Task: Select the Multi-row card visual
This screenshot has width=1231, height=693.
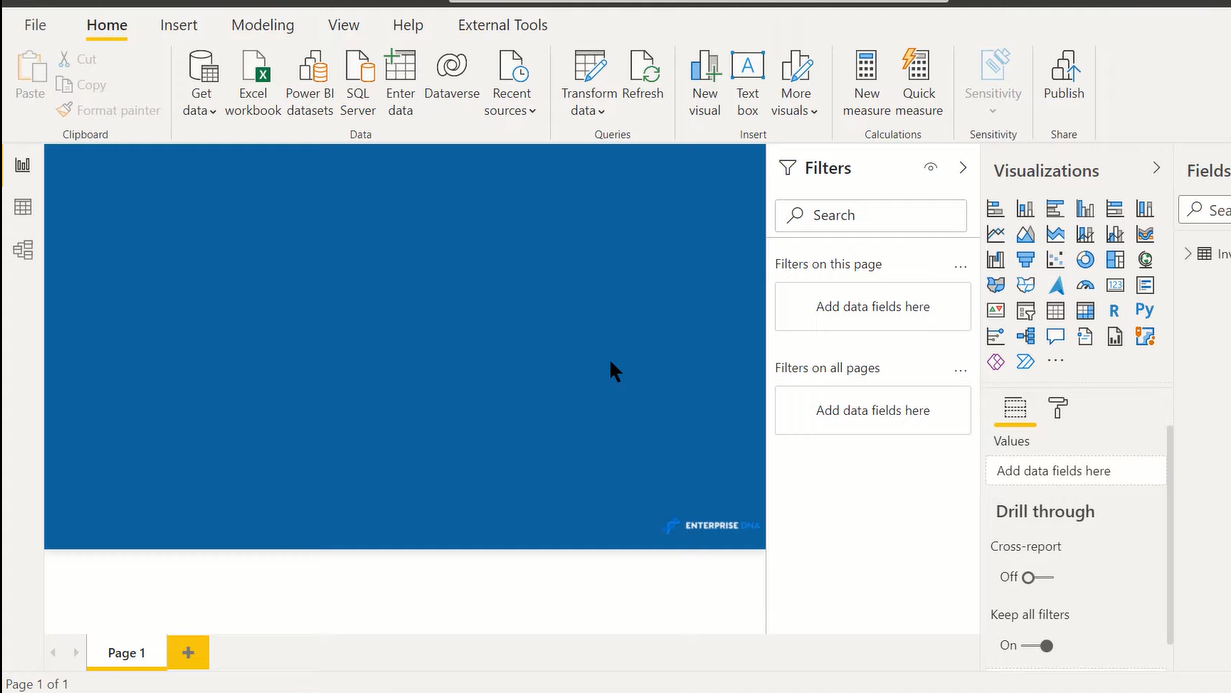Action: click(x=1145, y=285)
